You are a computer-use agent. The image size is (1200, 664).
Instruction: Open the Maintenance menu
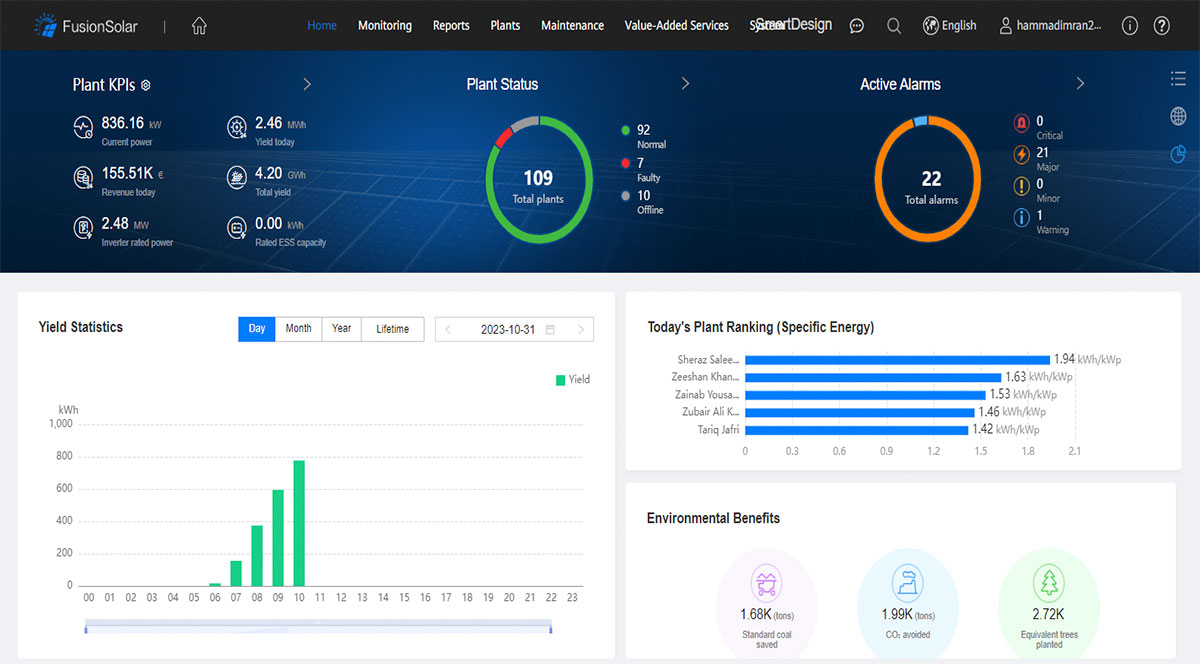click(x=572, y=26)
